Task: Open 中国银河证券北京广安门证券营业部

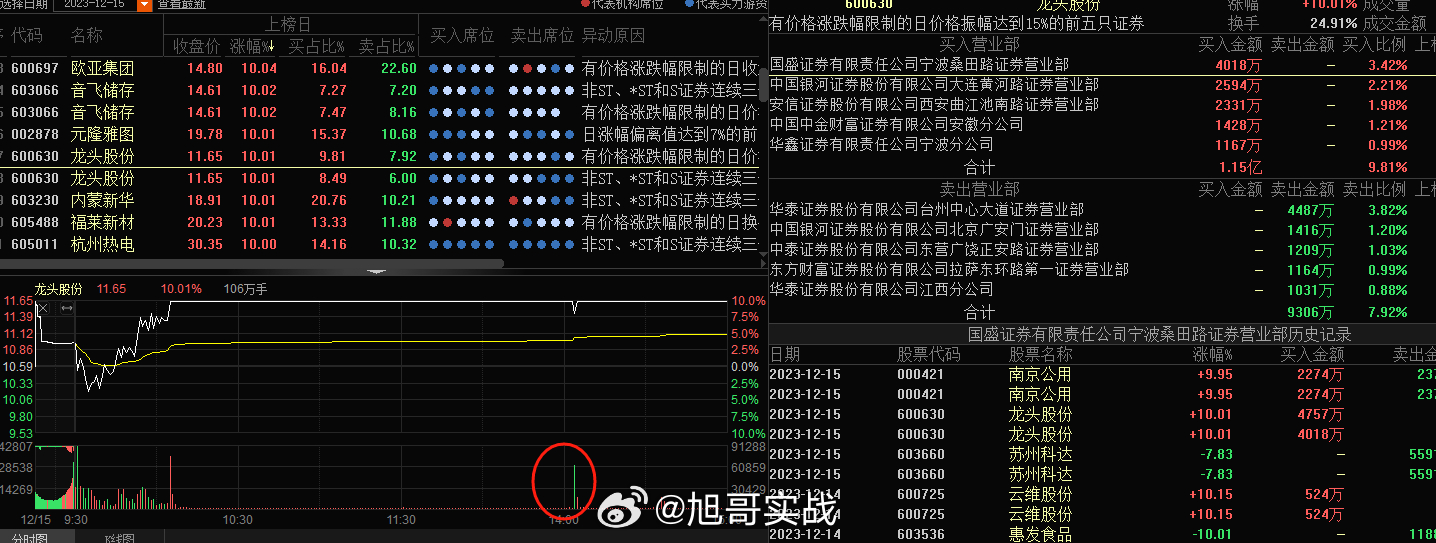Action: pos(934,230)
